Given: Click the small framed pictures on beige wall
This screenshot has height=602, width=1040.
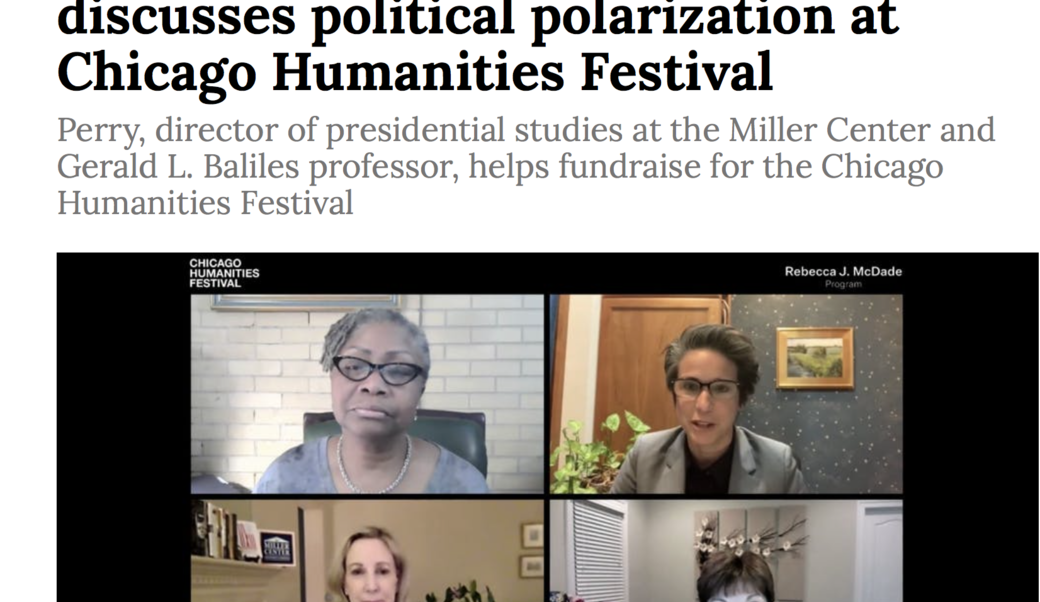Looking at the screenshot, I should tap(532, 550).
